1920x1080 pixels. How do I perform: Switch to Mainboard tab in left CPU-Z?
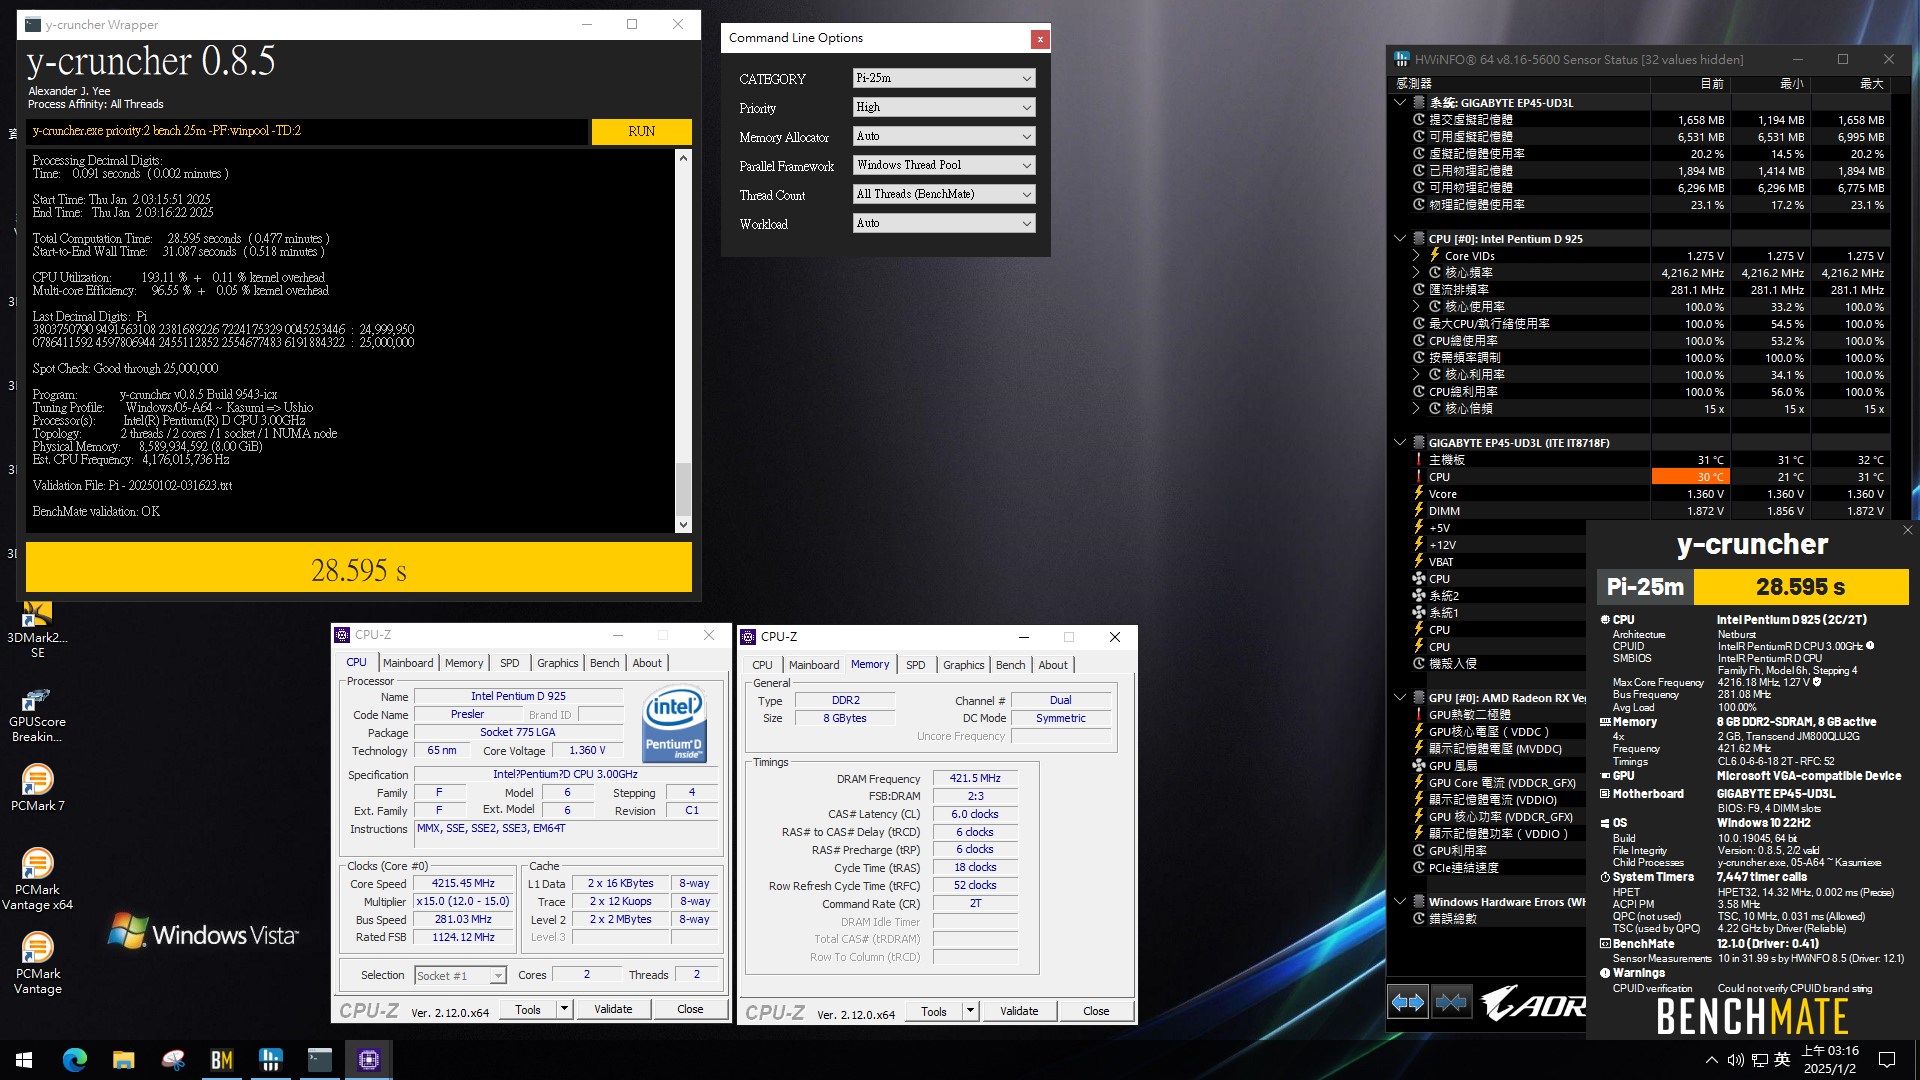[x=408, y=663]
